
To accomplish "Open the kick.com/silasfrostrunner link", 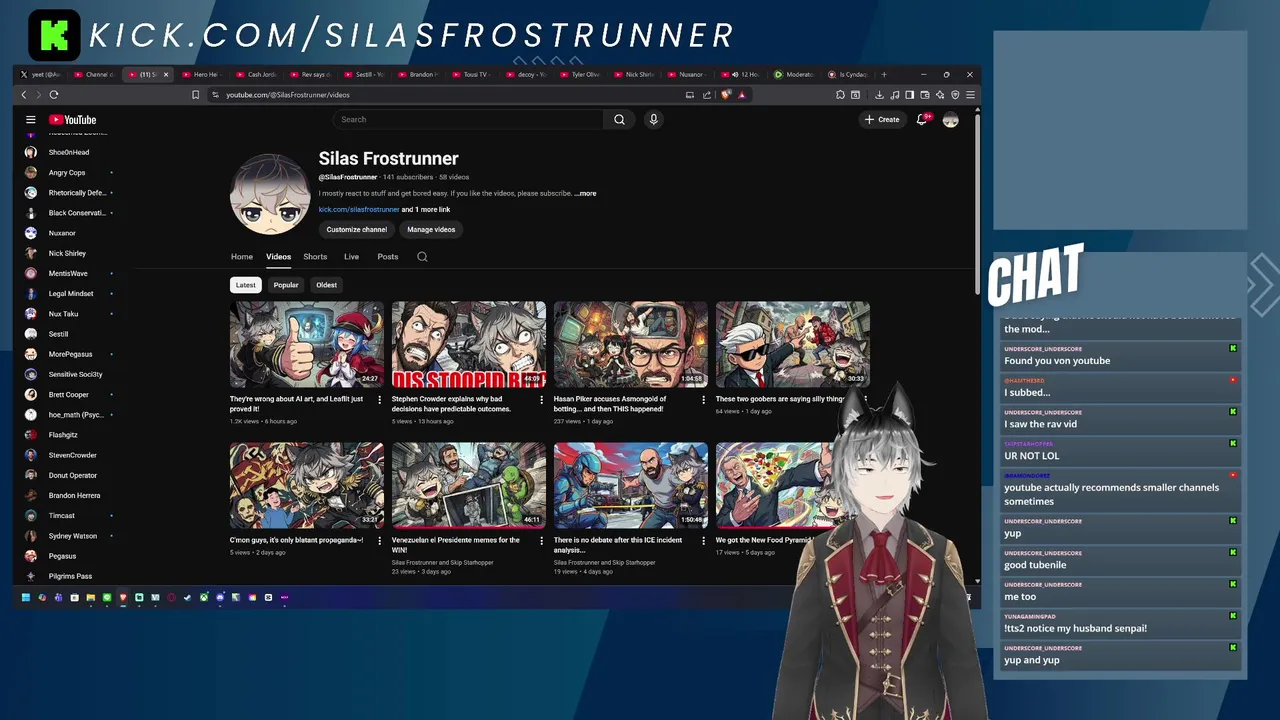I will 359,210.
